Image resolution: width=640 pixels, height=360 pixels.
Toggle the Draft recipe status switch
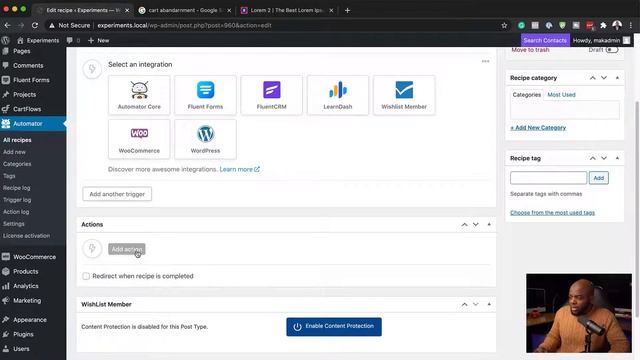coord(611,50)
